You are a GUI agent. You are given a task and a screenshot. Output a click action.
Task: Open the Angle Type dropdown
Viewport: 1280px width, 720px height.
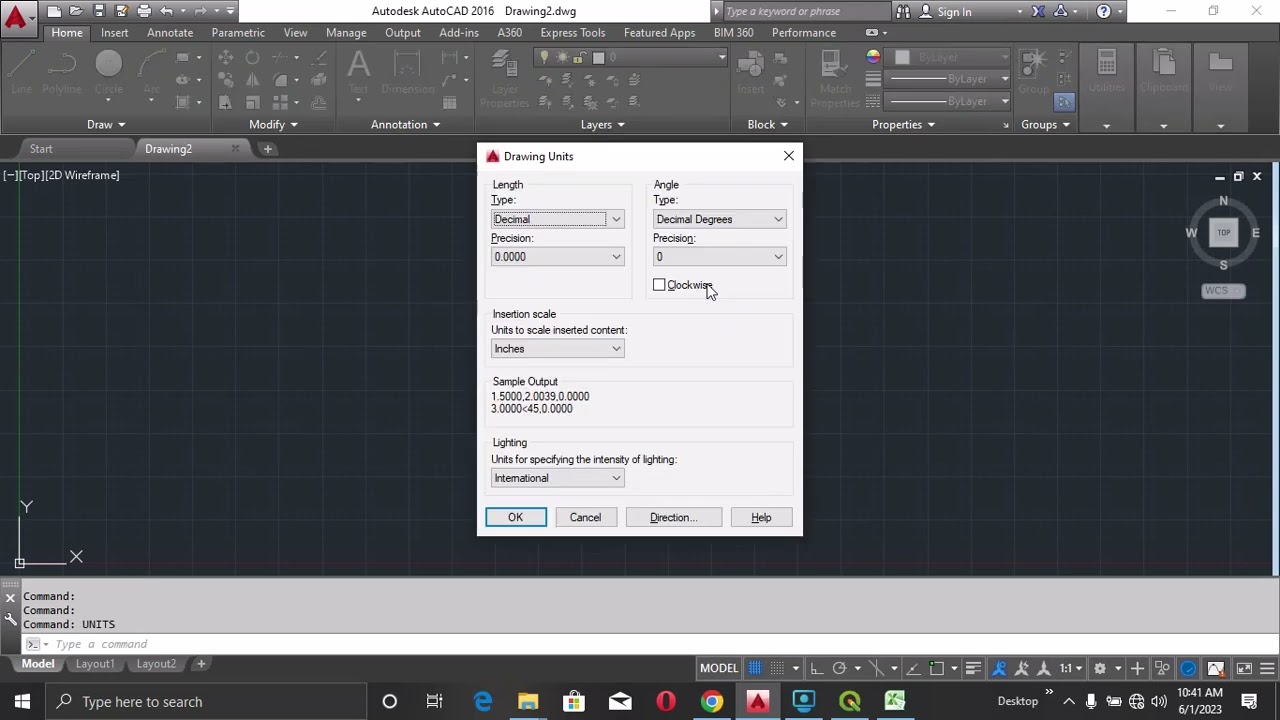click(x=719, y=219)
